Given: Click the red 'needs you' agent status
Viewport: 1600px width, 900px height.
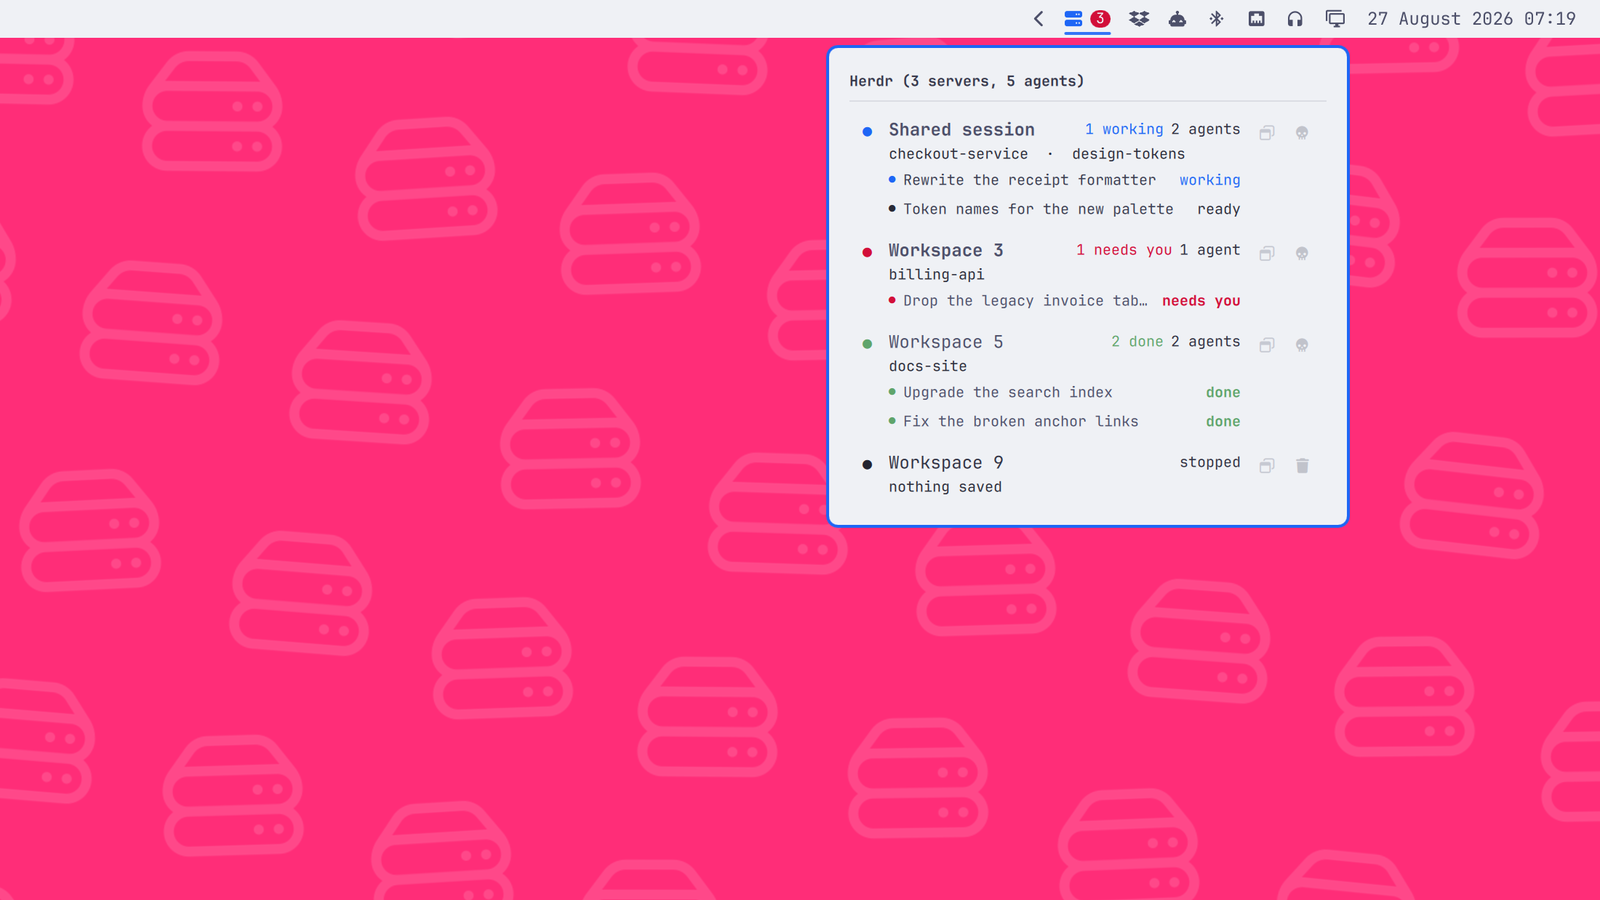Looking at the screenshot, I should point(1201,301).
